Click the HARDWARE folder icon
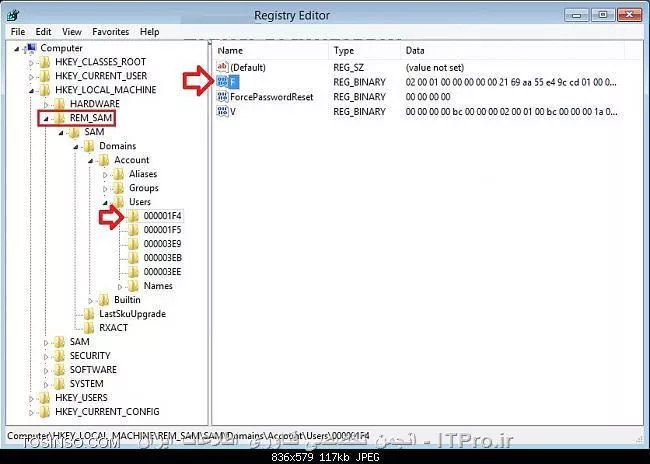Viewport: 650px width, 464px height. click(60, 104)
